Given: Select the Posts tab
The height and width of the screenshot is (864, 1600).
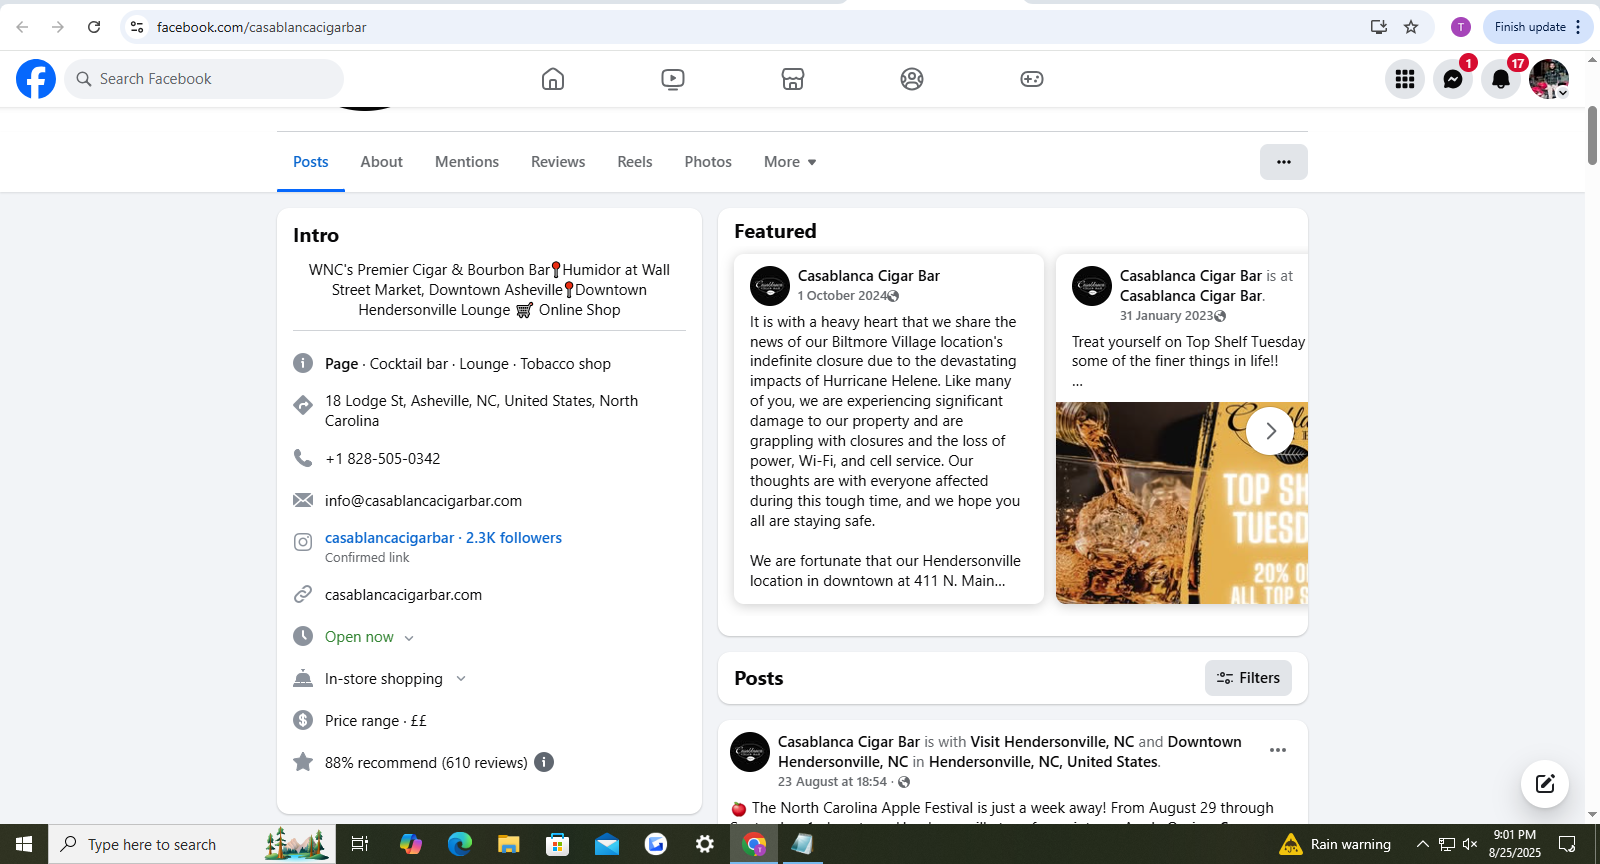Looking at the screenshot, I should (311, 162).
